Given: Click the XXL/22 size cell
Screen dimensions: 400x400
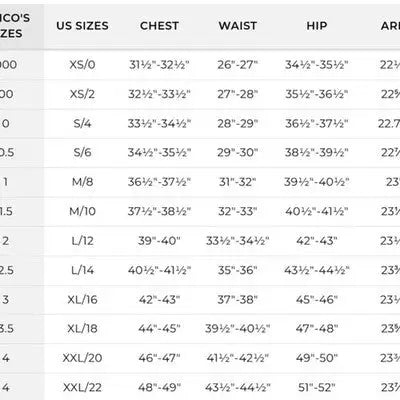Looking at the screenshot, I should point(82,387).
